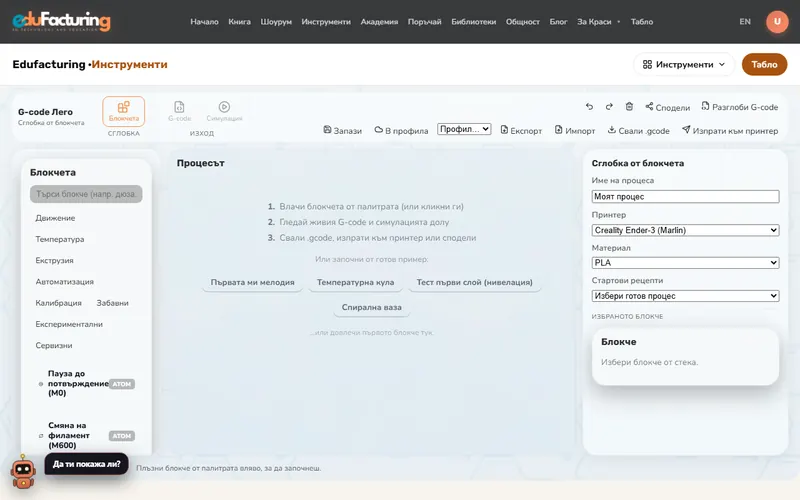Image resolution: width=800 pixels, height=500 pixels.
Task: Select the Екструзия block category
Action: coord(54,260)
